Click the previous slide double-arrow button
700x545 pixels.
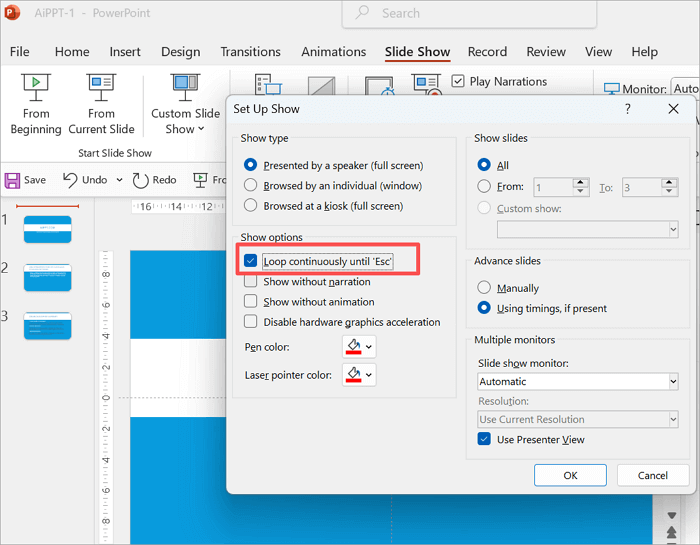click(671, 532)
